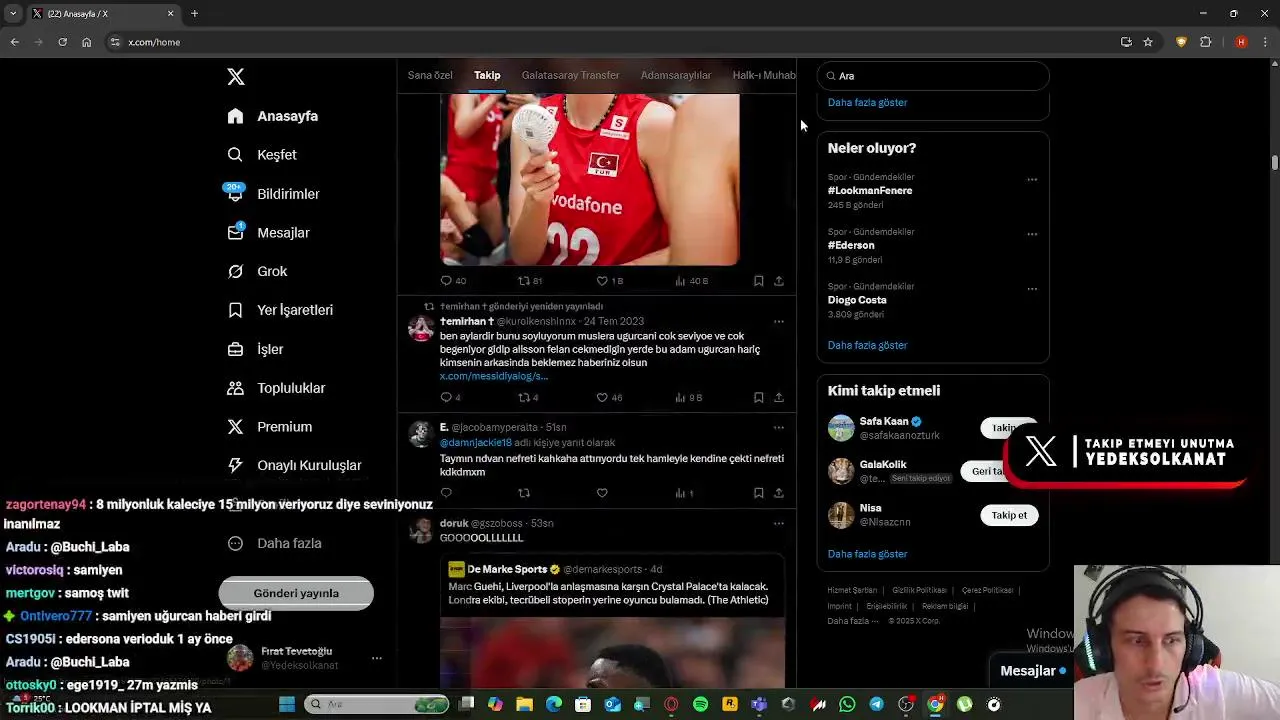The height and width of the screenshot is (720, 1280).
Task: View analytics of temirhan post 9 B
Action: 689,397
